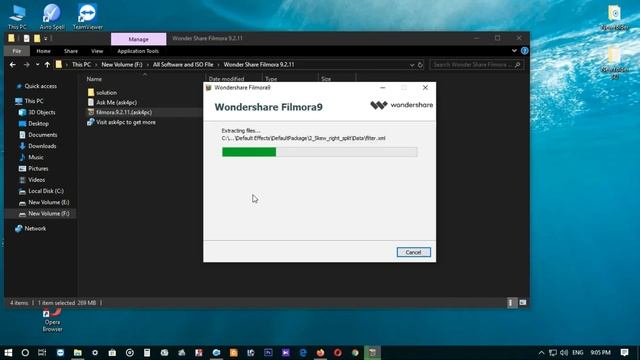Refresh the current folder
Image resolution: width=640 pixels, height=360 pixels.
click(420, 65)
